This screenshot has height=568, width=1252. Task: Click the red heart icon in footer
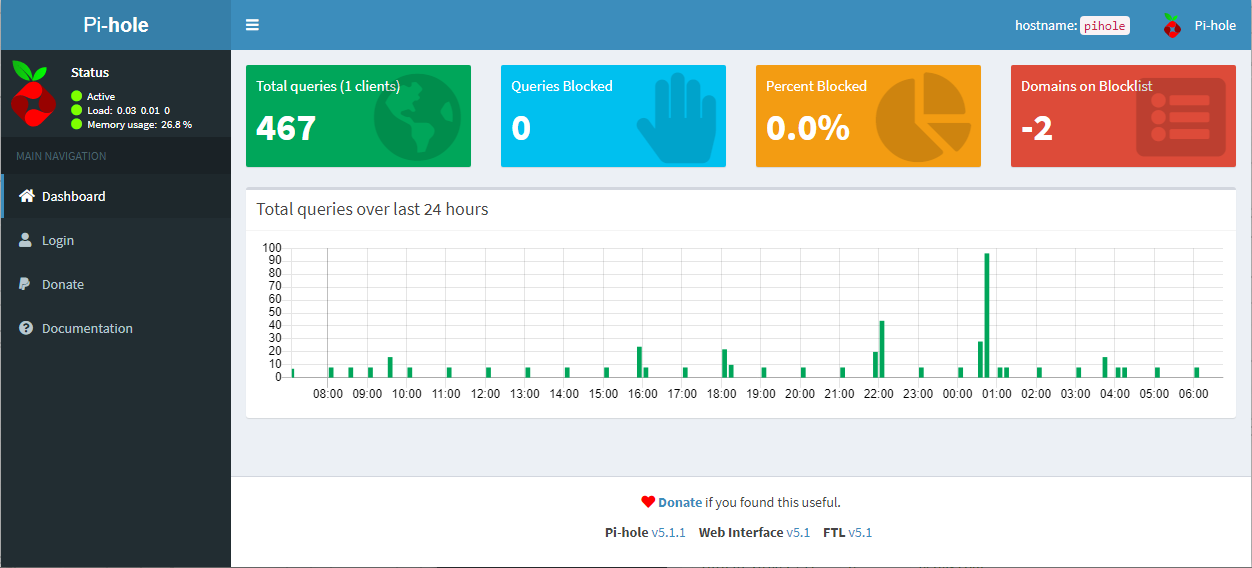click(648, 502)
